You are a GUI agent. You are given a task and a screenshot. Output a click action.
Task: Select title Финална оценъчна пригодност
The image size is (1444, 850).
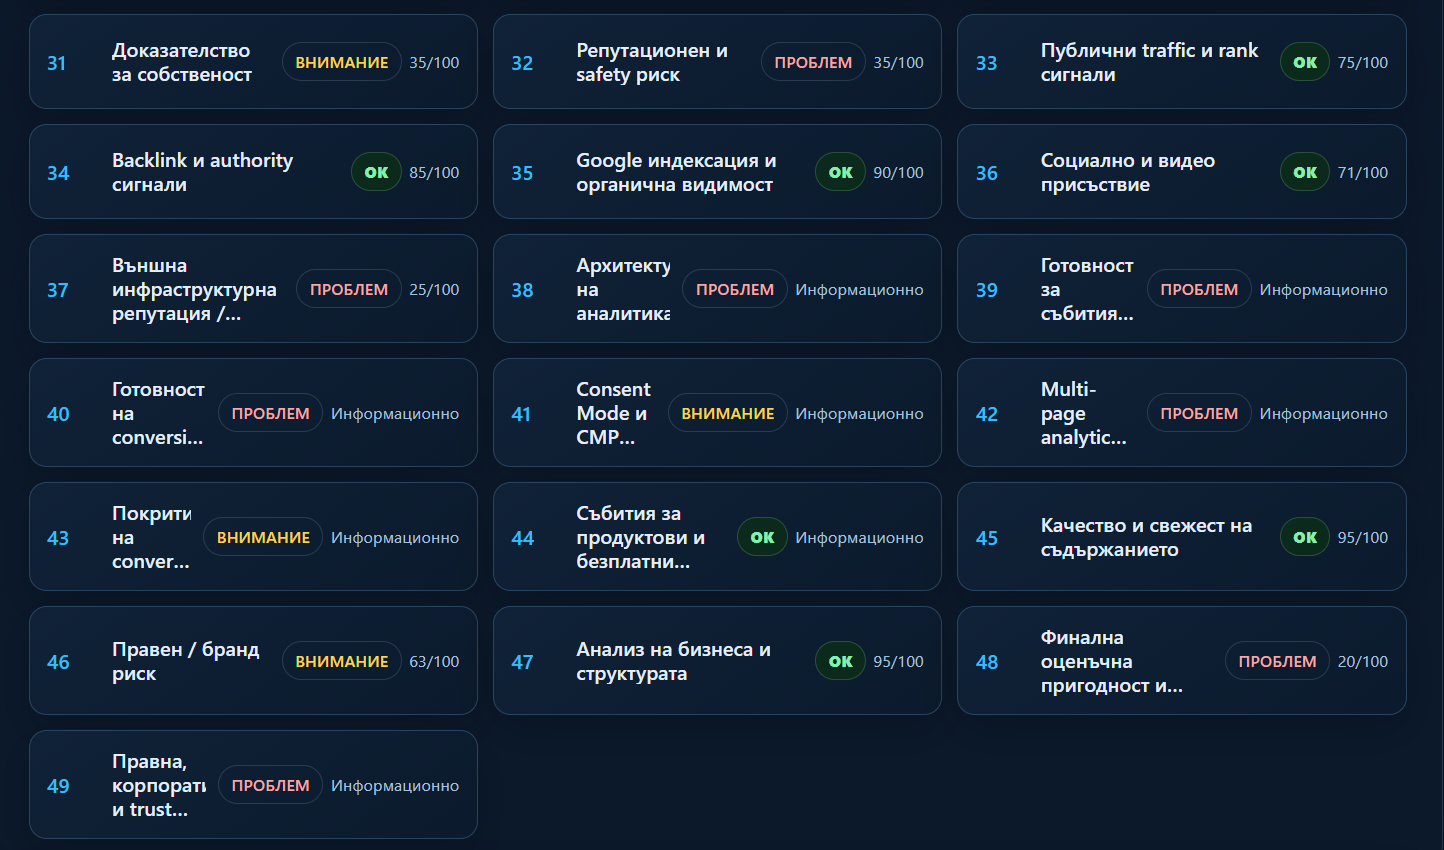(1112, 661)
